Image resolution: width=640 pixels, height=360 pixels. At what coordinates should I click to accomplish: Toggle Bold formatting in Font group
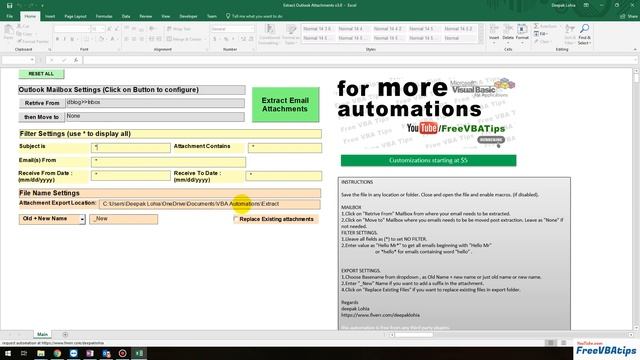click(57, 39)
